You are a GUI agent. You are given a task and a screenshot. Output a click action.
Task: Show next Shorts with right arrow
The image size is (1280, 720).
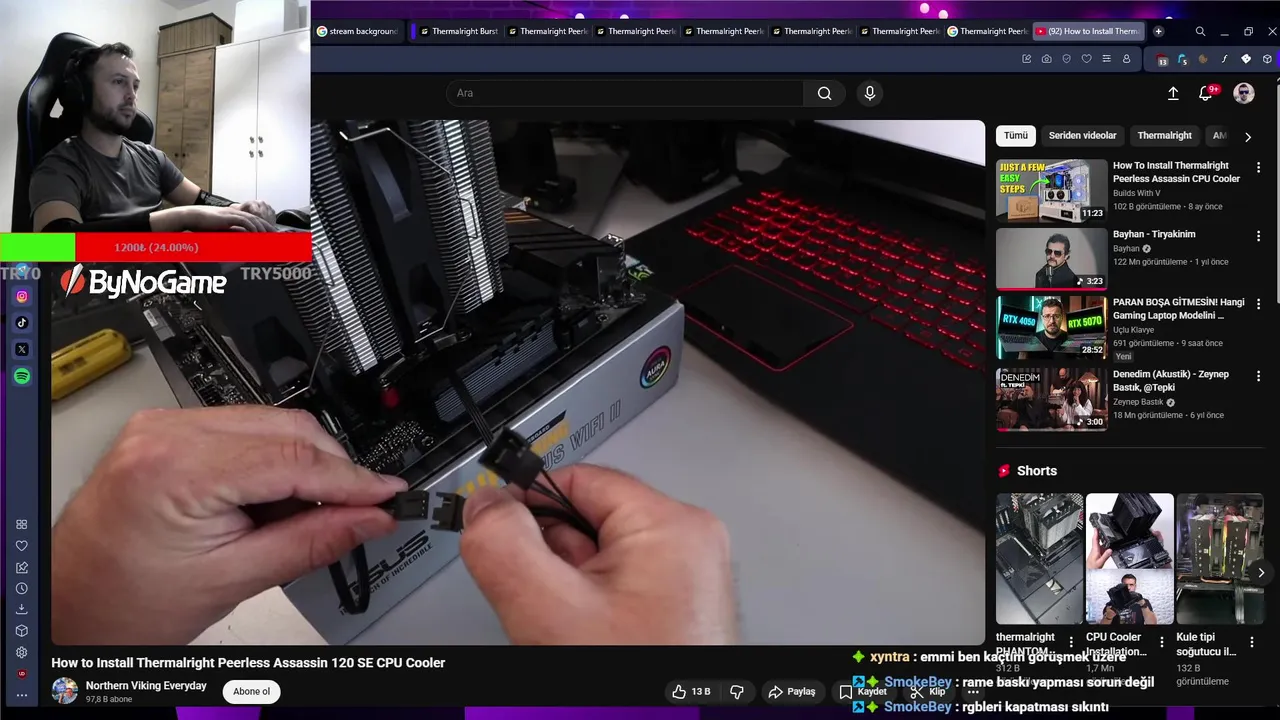coord(1261,573)
